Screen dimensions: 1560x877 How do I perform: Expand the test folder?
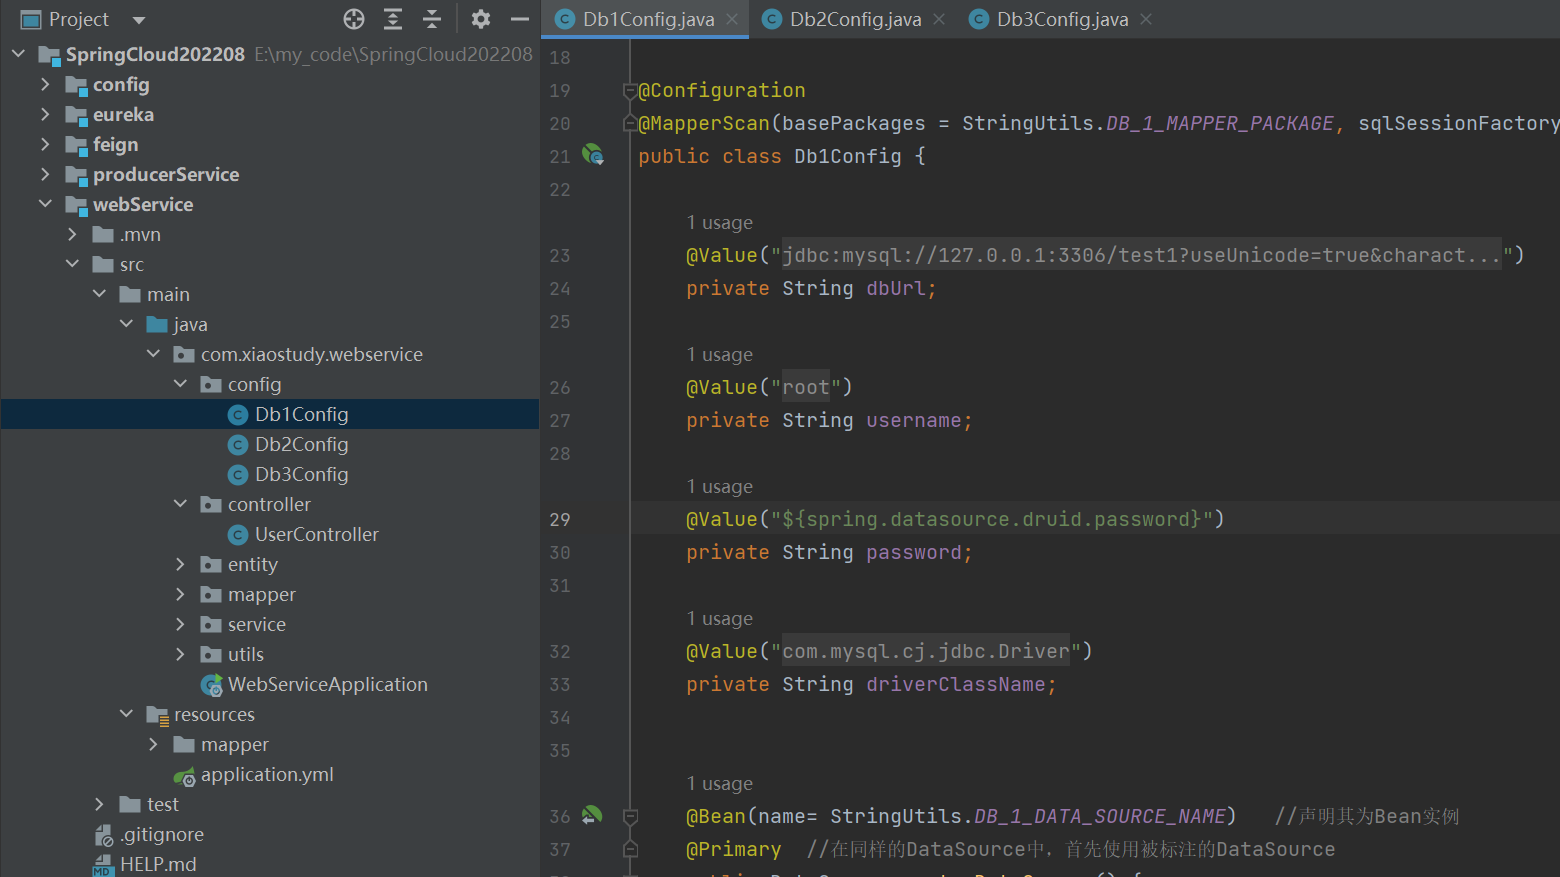pos(99,804)
